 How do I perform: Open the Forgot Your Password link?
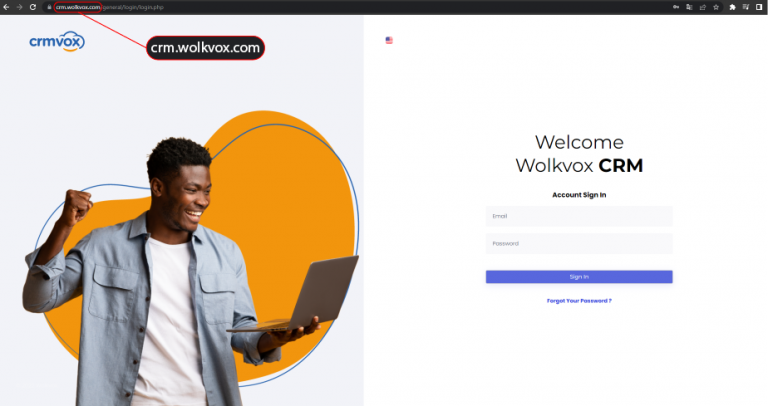click(579, 301)
